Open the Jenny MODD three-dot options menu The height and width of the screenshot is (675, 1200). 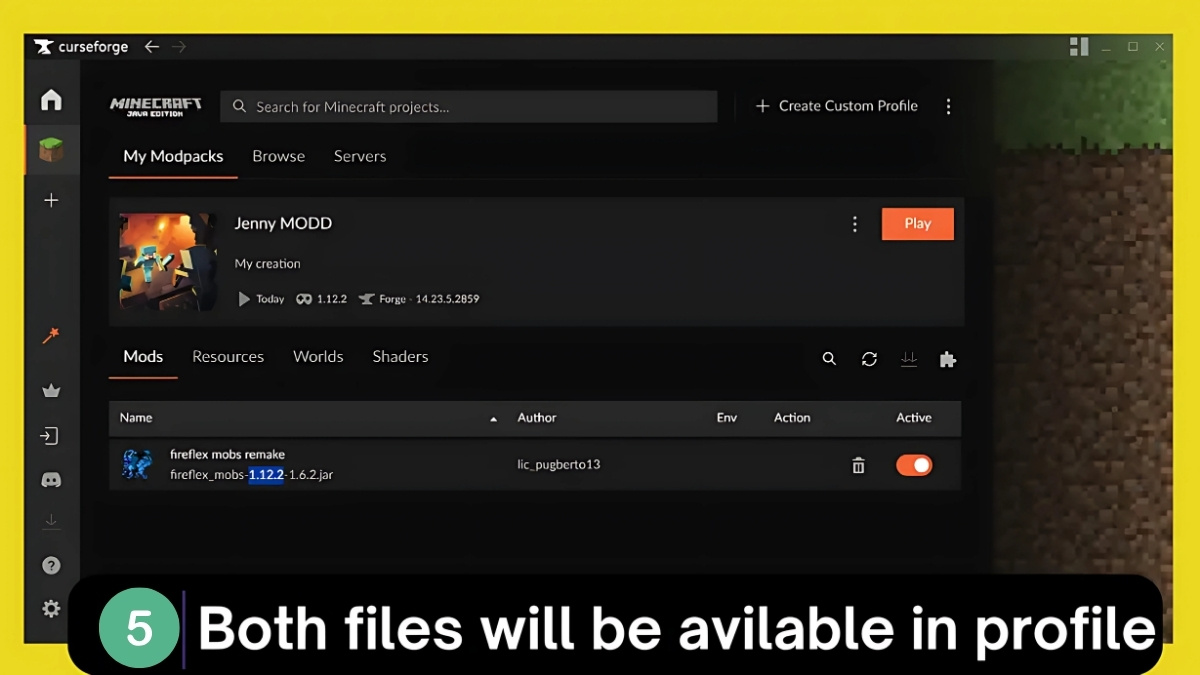tap(854, 224)
